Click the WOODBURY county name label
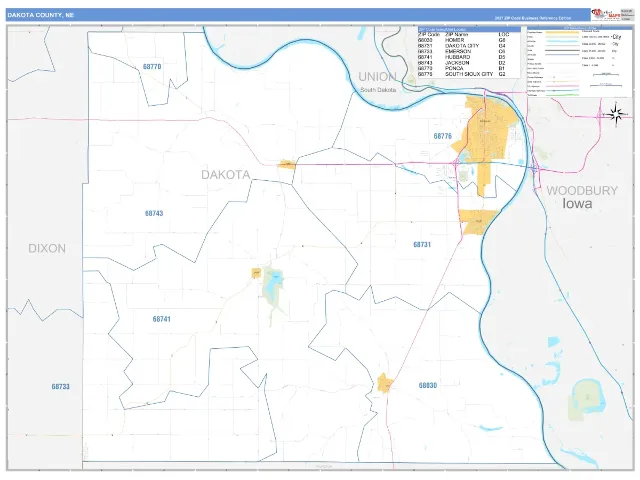Screen dimensions: 640x480 click(x=582, y=190)
